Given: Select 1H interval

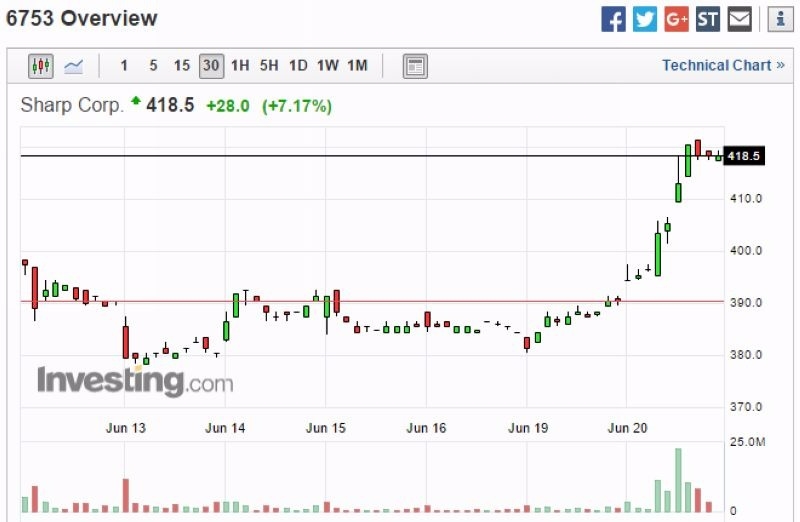Looking at the screenshot, I should pos(240,66).
